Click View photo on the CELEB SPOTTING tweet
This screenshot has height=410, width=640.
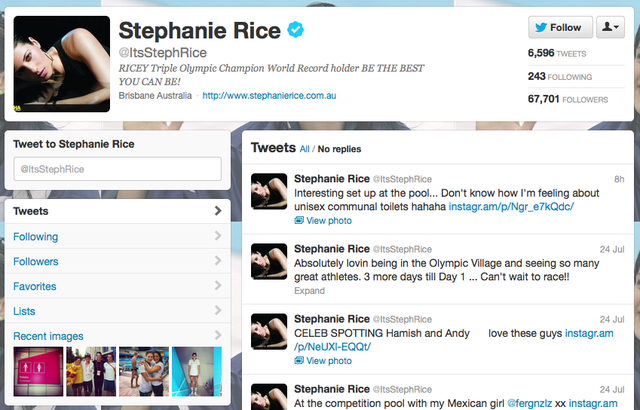point(329,361)
